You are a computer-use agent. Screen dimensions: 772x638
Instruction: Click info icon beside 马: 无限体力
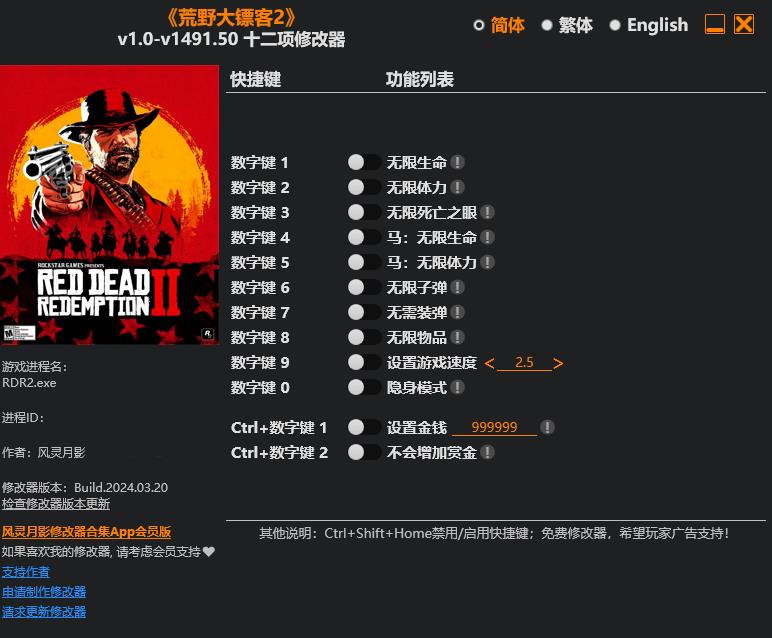point(487,262)
